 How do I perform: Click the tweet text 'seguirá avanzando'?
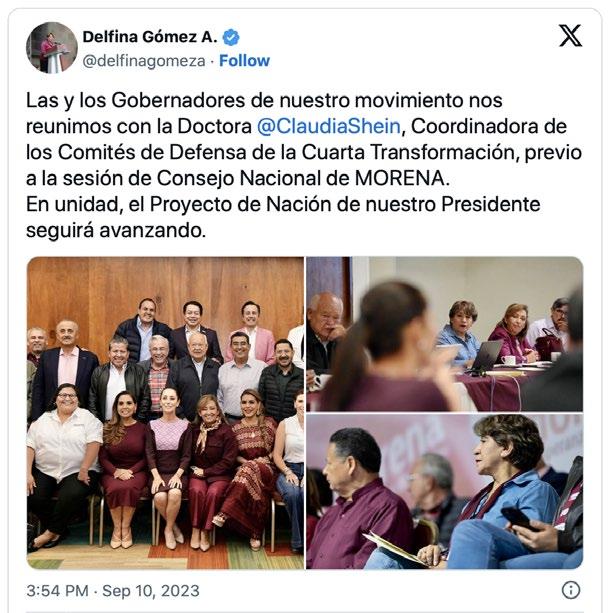click(116, 230)
